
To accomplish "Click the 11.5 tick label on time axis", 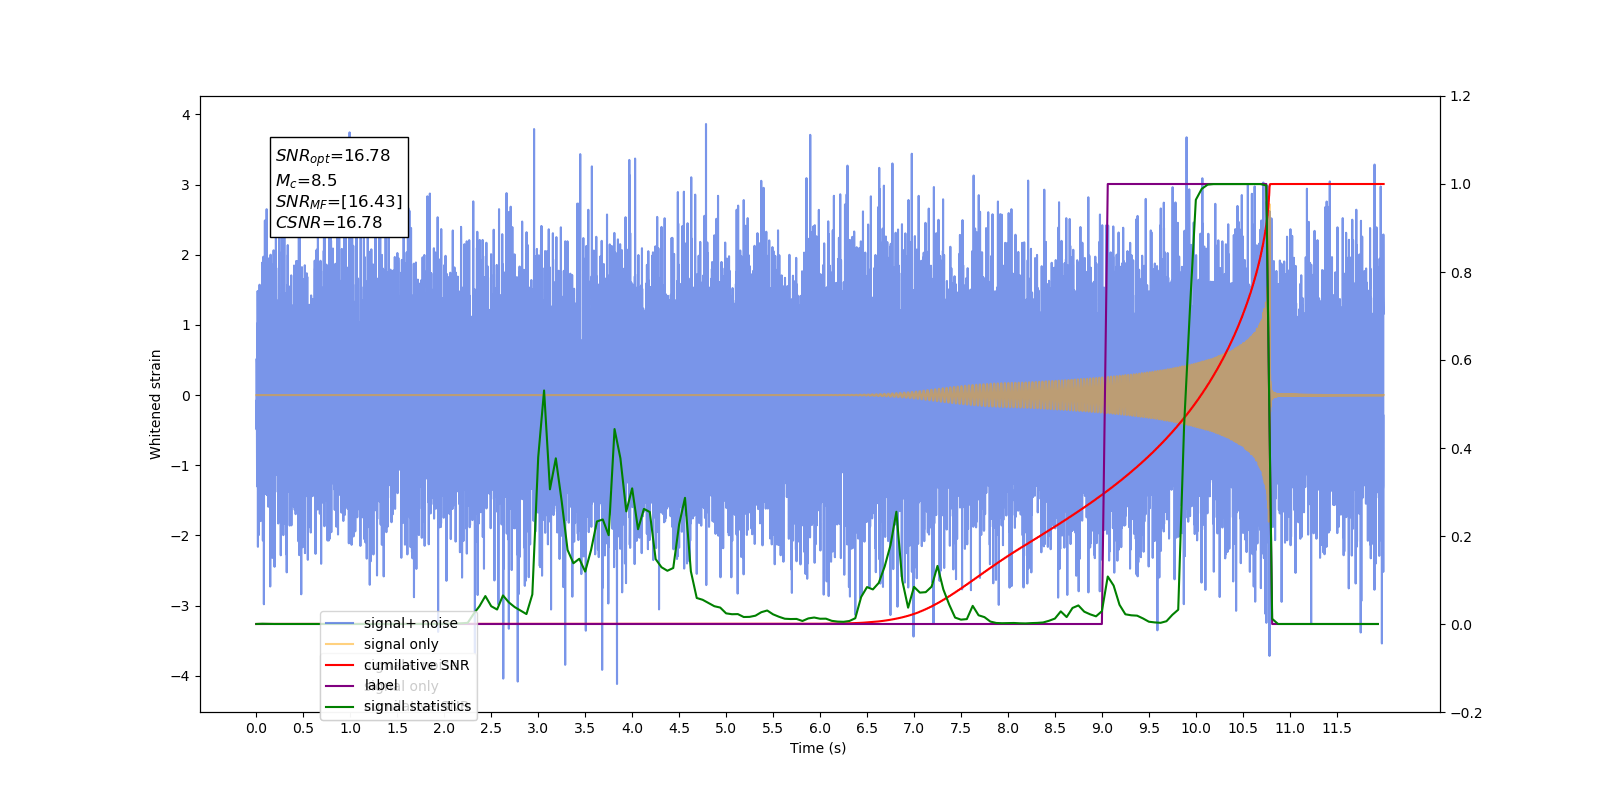I will (1337, 728).
